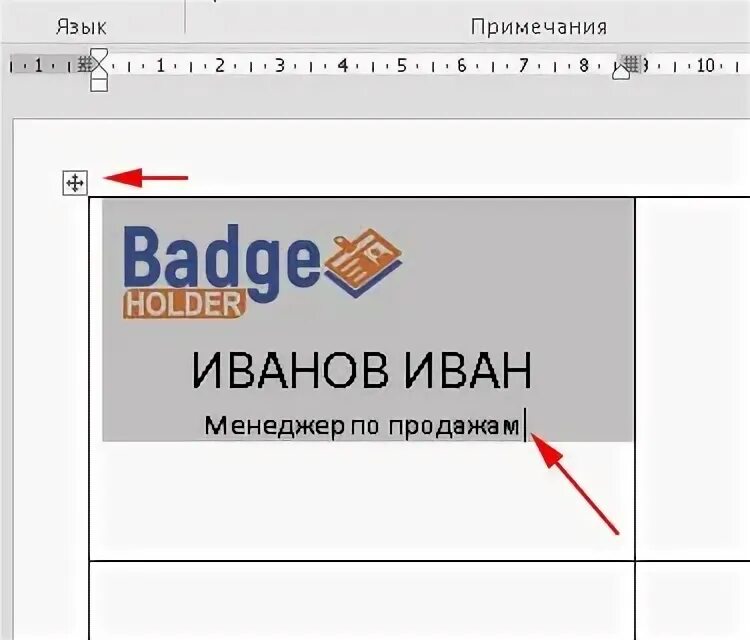The width and height of the screenshot is (750, 640).
Task: Click the text Менеджер по продажам
Action: tap(362, 425)
